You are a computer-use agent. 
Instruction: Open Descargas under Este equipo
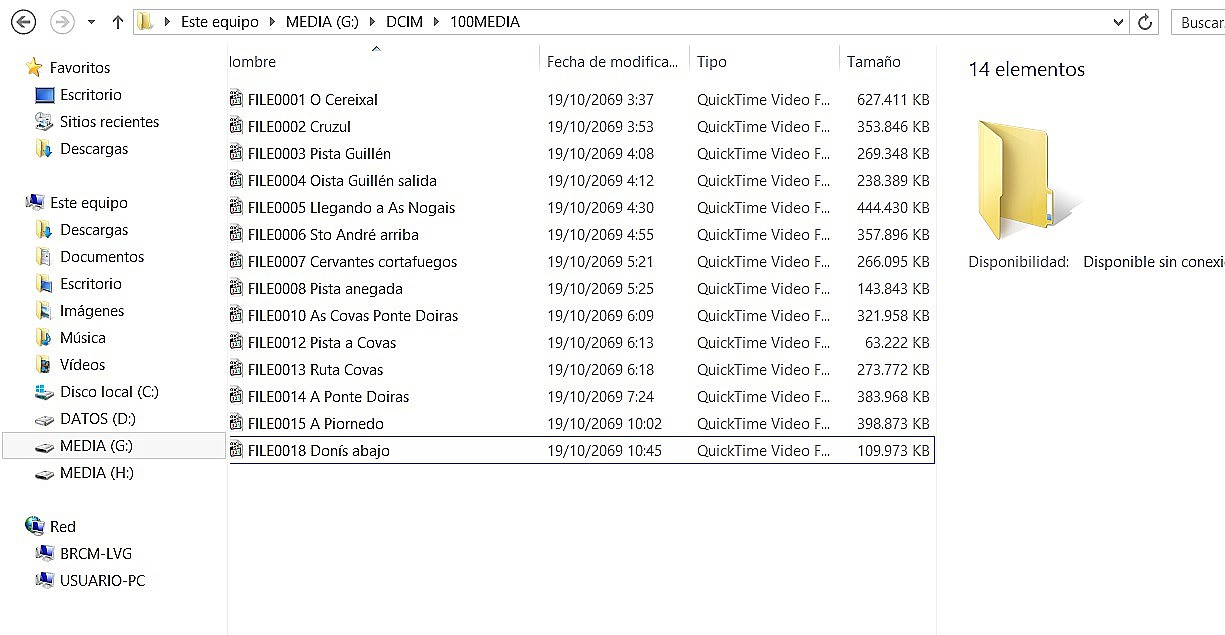[93, 230]
